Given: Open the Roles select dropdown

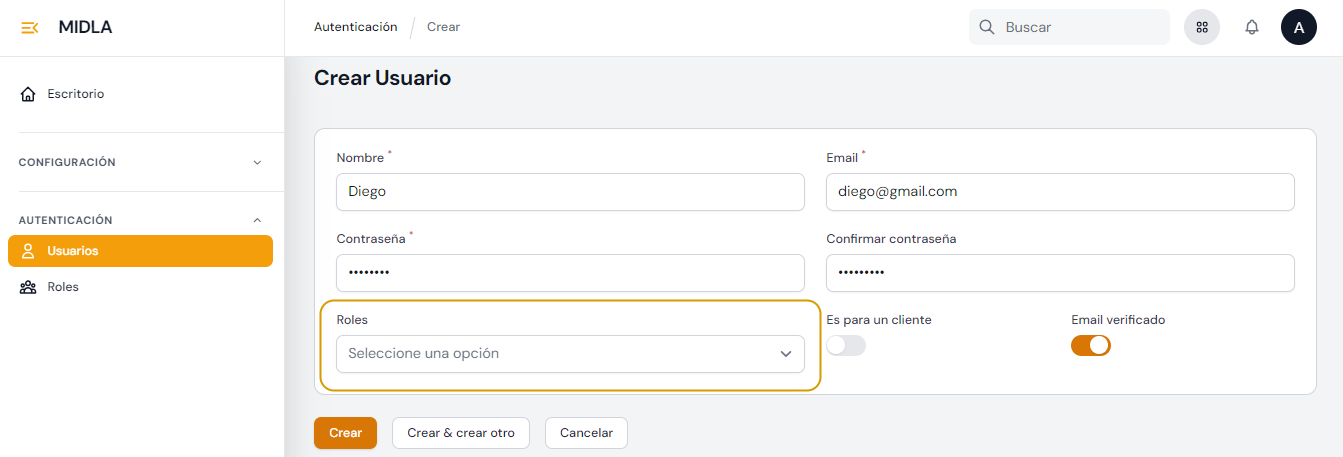Looking at the screenshot, I should pos(570,354).
